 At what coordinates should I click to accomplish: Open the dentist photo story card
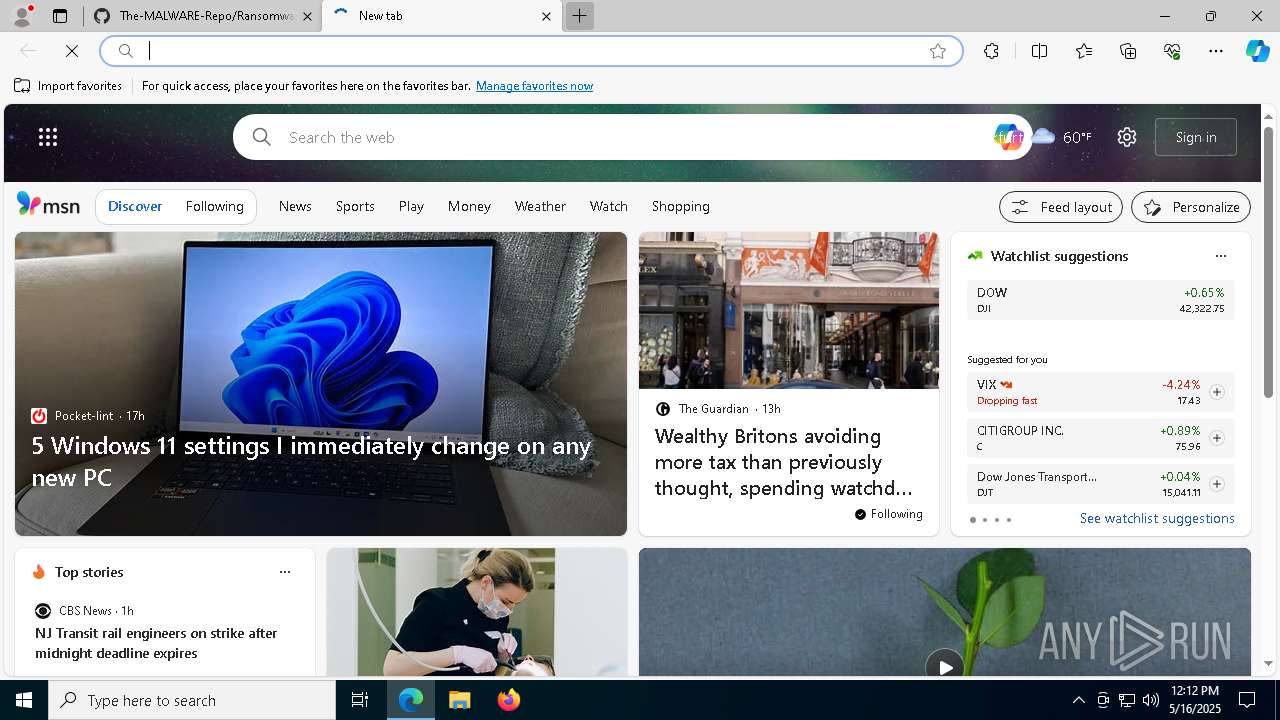[477, 612]
